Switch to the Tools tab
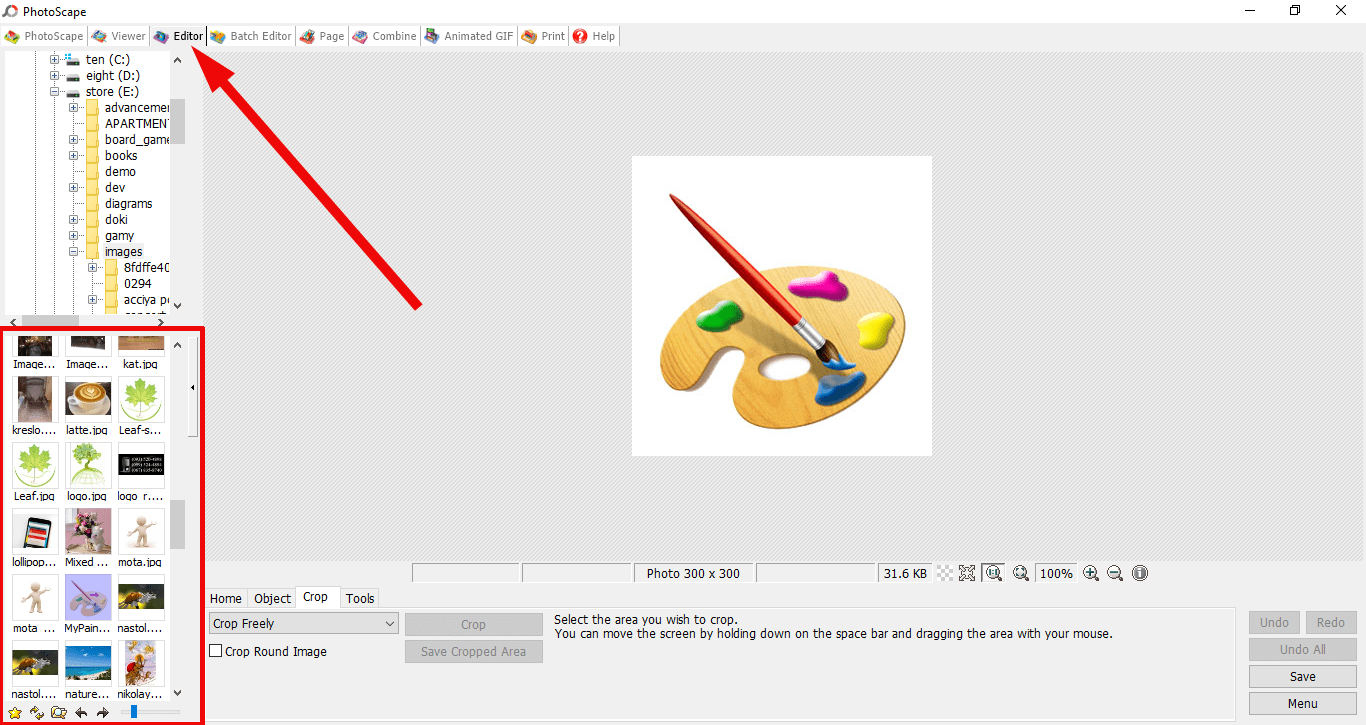Viewport: 1366px width, 725px height. tap(360, 598)
